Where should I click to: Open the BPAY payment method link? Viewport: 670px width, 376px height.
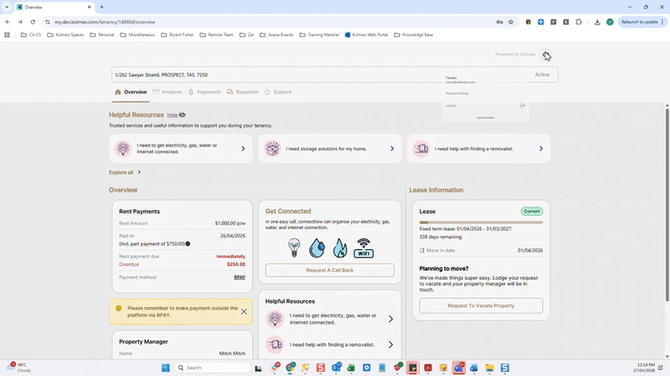pos(240,277)
